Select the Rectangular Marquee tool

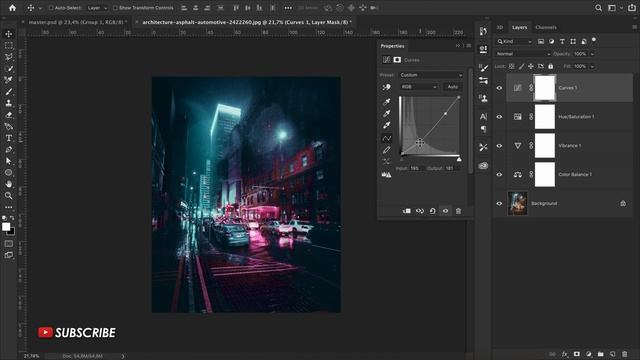[9, 45]
